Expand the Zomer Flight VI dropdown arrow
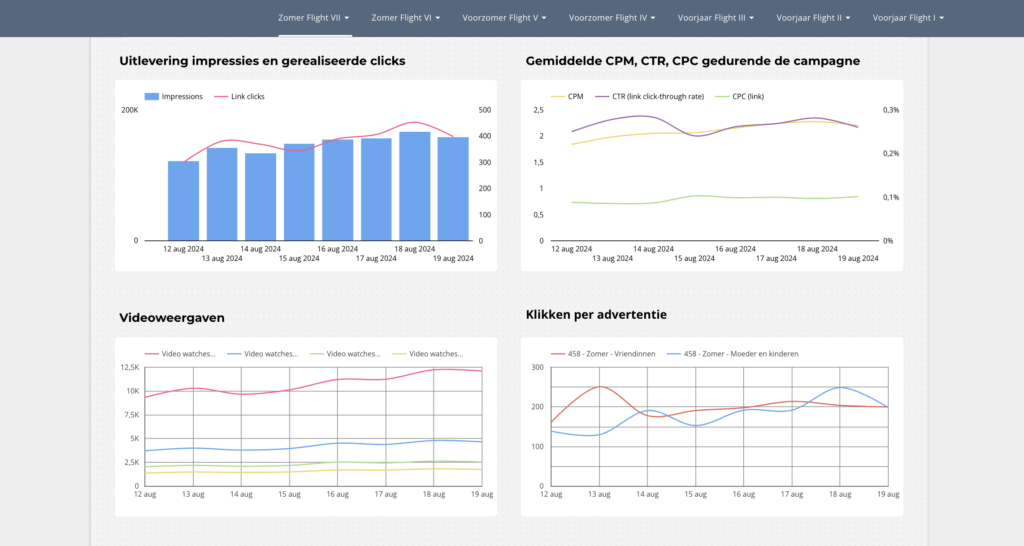The height and width of the screenshot is (546, 1024). pyautogui.click(x=438, y=18)
